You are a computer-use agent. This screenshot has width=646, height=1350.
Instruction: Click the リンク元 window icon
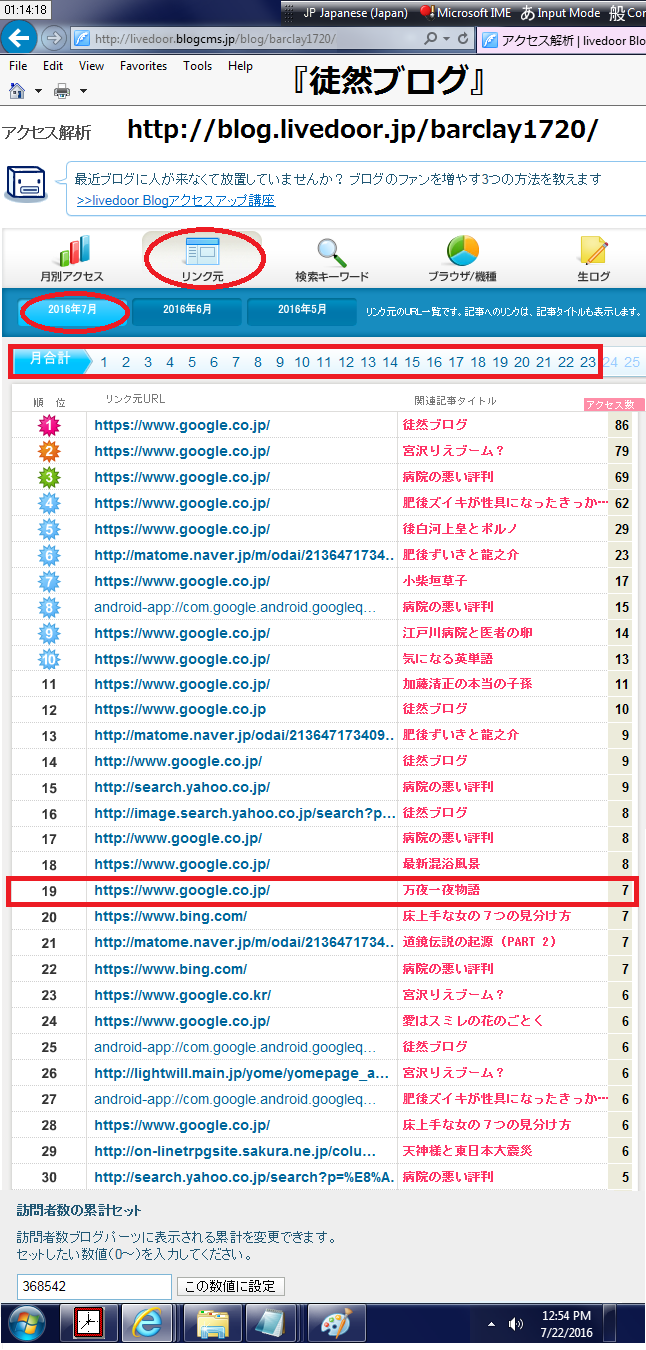point(201,251)
